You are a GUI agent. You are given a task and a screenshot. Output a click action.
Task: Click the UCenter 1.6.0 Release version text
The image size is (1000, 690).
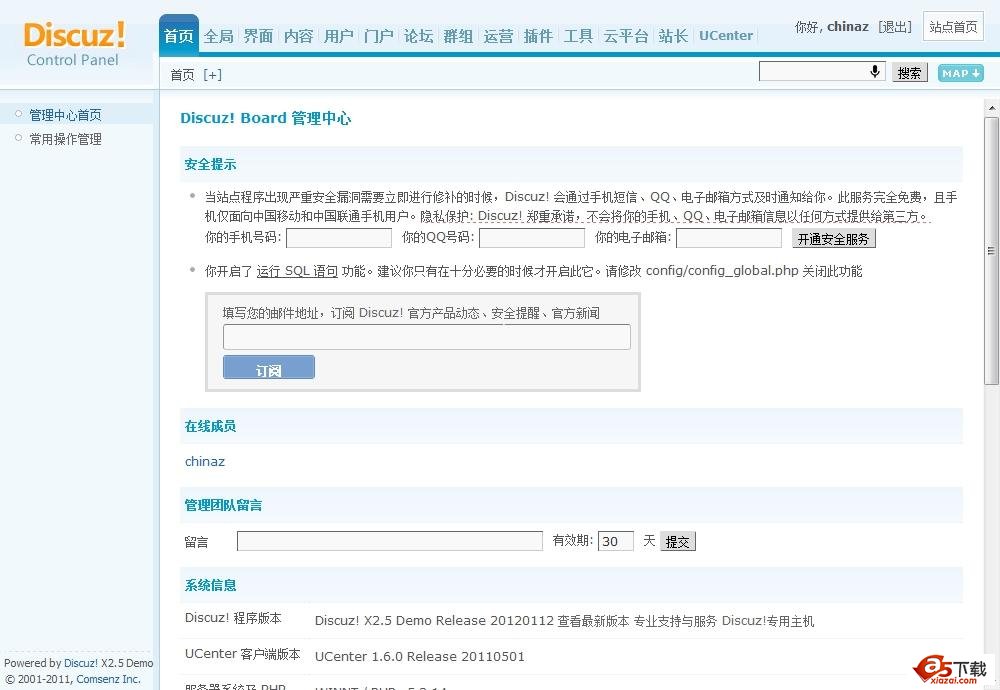(420, 656)
